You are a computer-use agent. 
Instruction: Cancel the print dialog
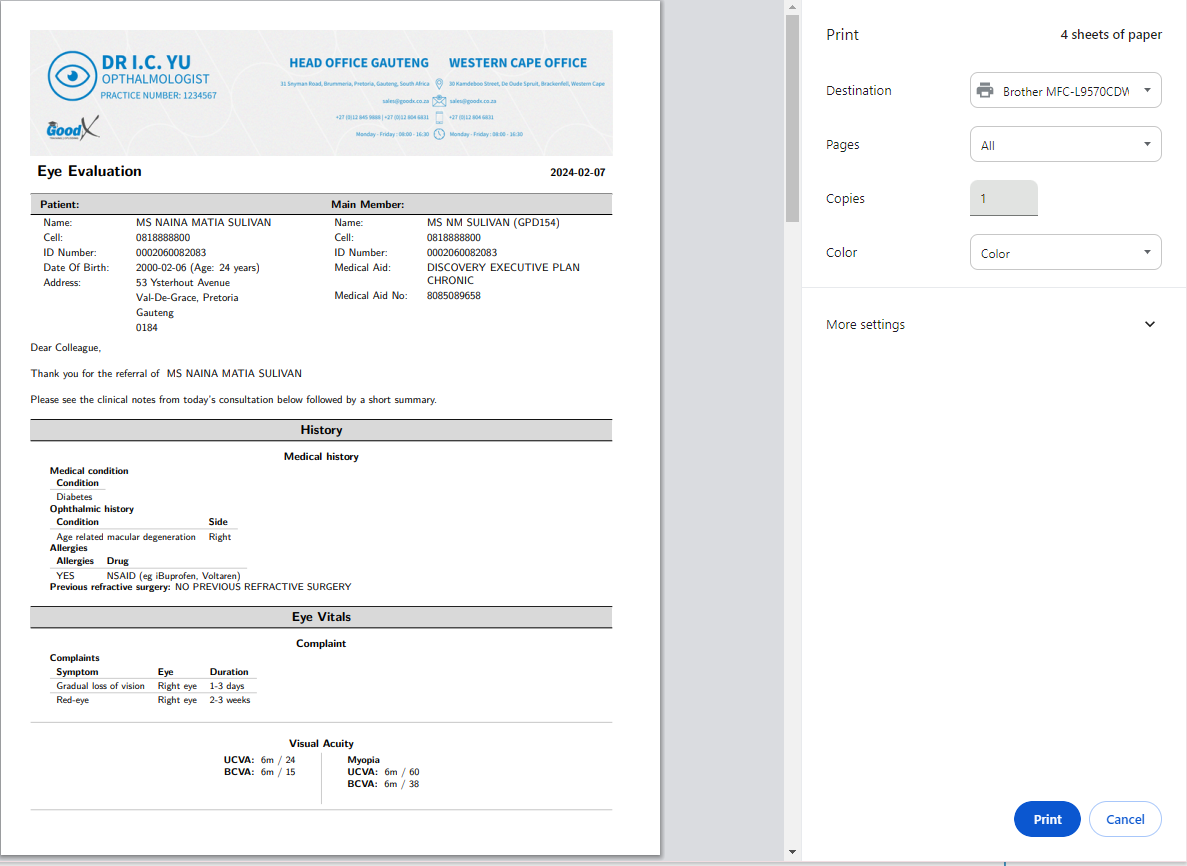pos(1124,819)
